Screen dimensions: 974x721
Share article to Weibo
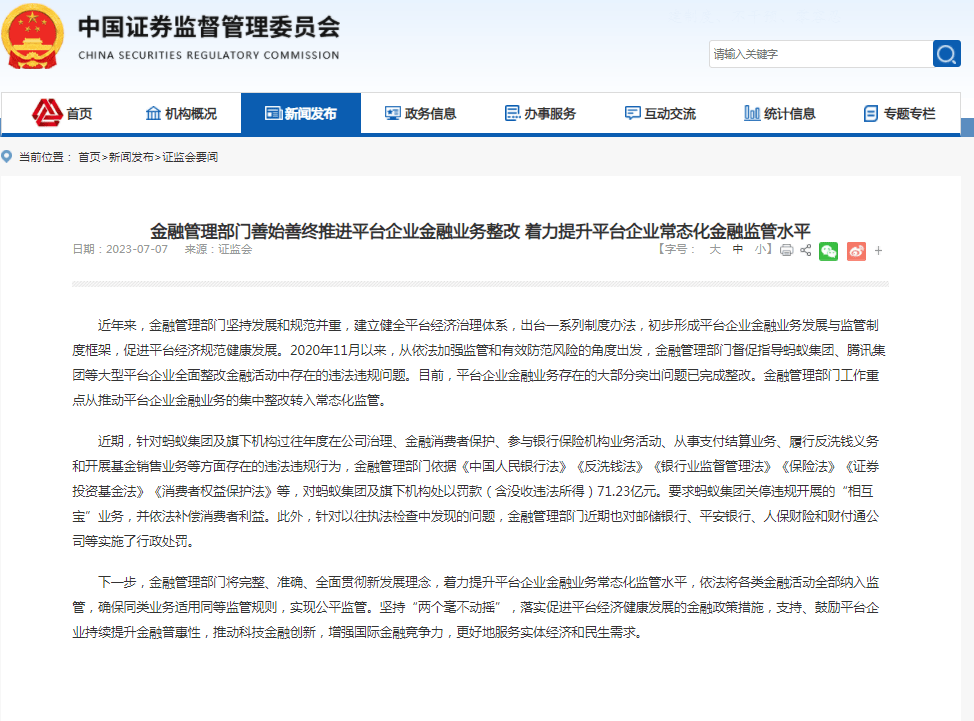pyautogui.click(x=855, y=251)
